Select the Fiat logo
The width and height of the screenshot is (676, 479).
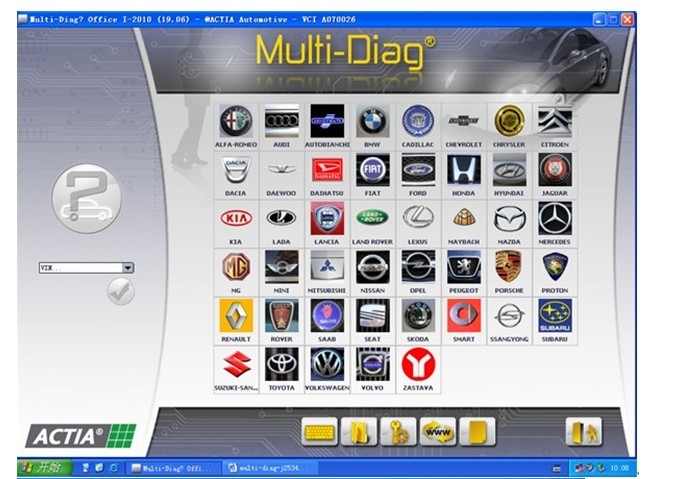point(372,170)
